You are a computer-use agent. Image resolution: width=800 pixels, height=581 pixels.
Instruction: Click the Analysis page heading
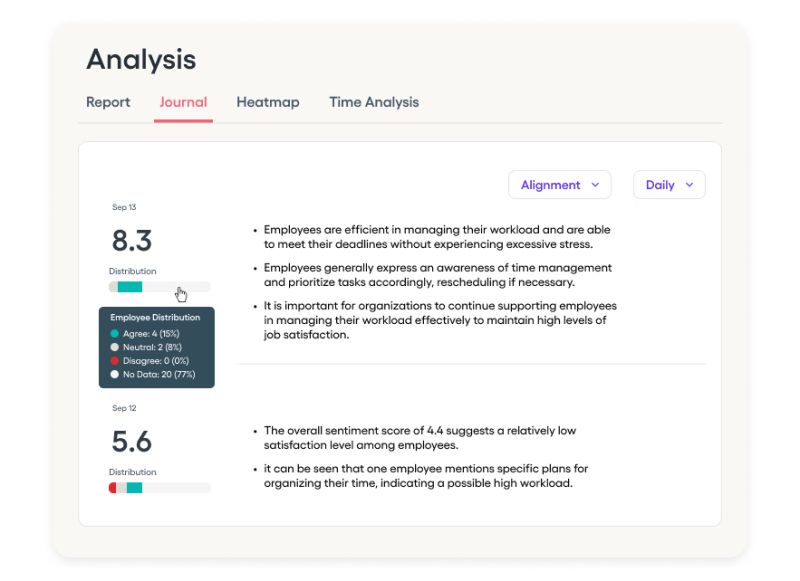141,59
